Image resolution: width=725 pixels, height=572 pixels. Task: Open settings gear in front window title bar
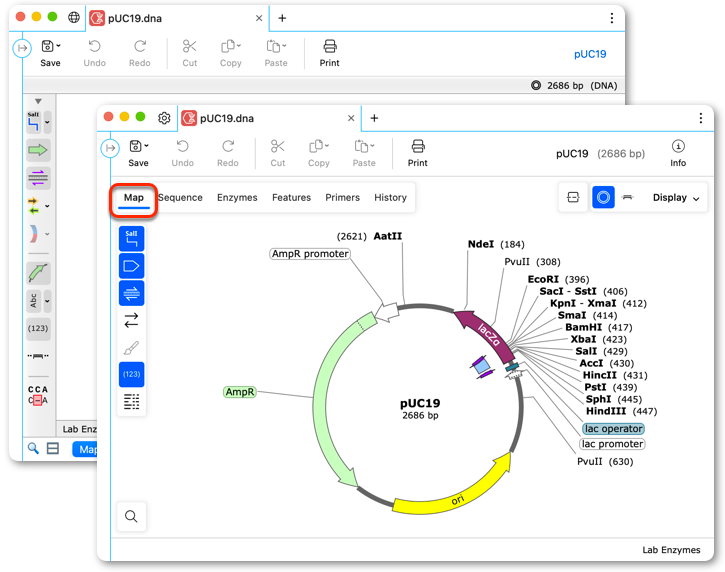tap(164, 118)
